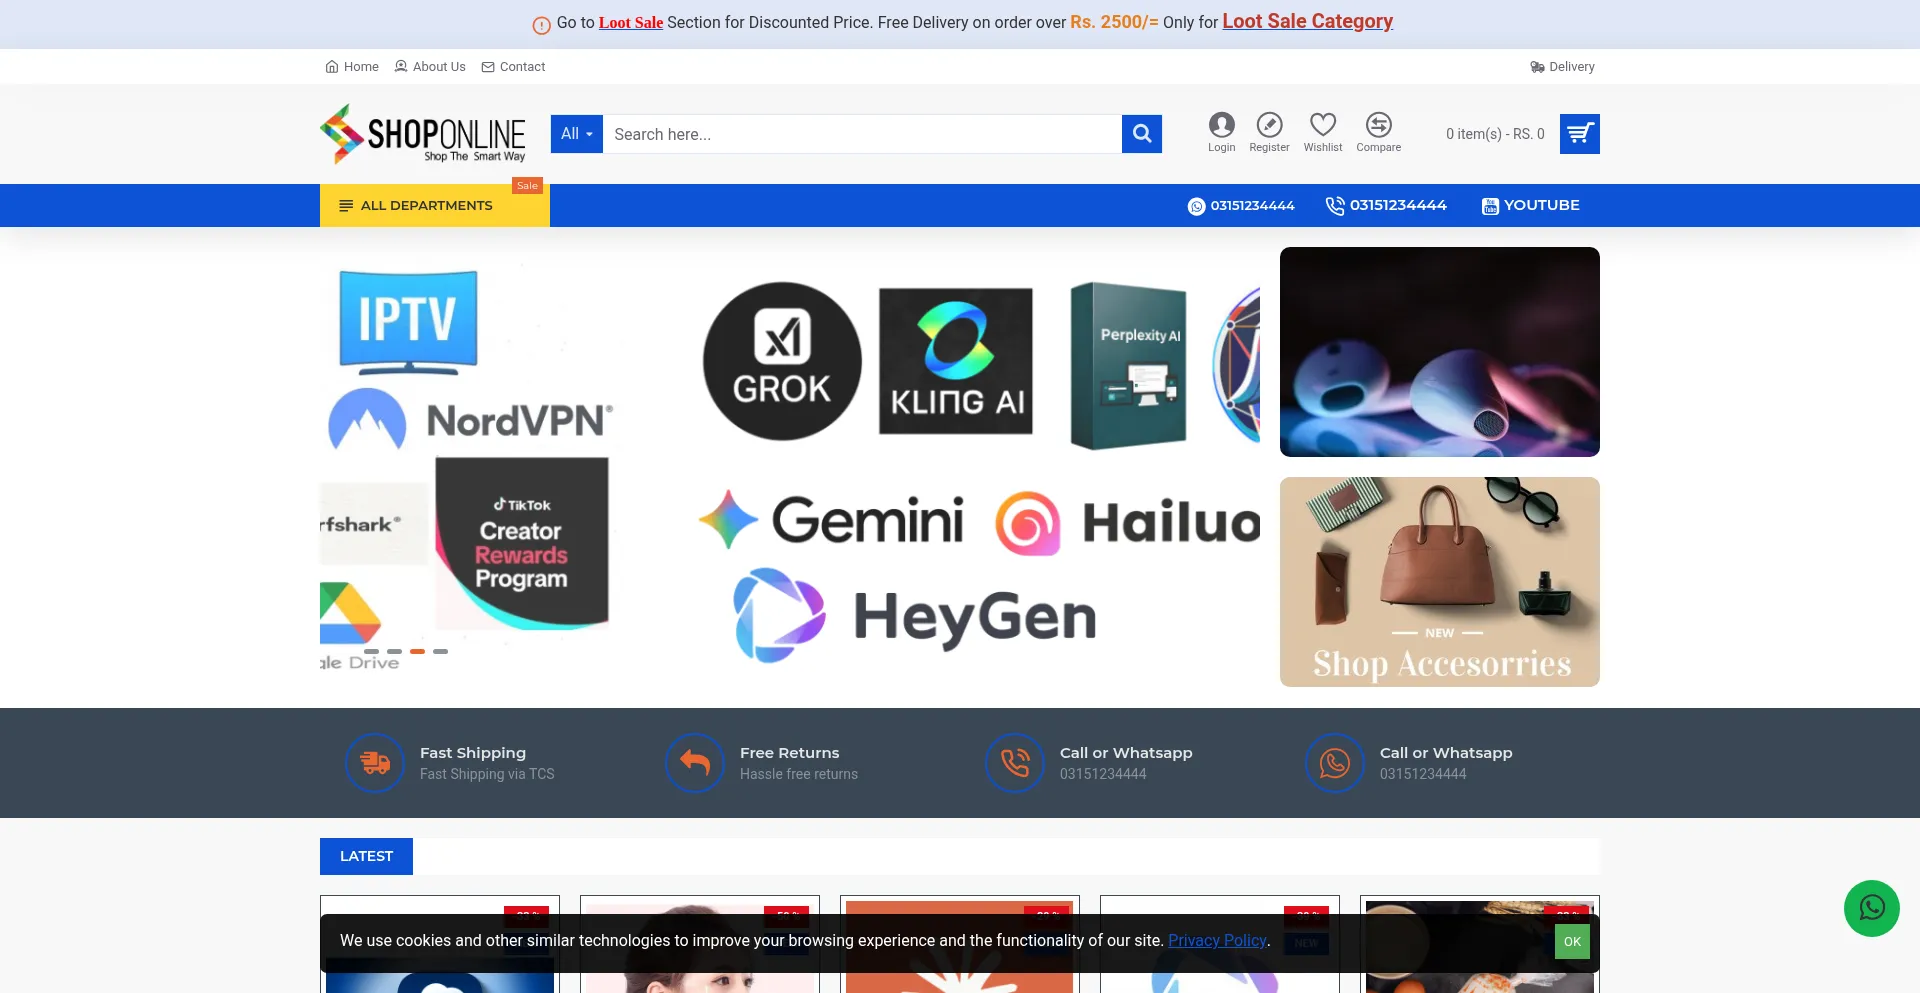The height and width of the screenshot is (993, 1920).
Task: Click the Login label text
Action: click(x=1221, y=148)
